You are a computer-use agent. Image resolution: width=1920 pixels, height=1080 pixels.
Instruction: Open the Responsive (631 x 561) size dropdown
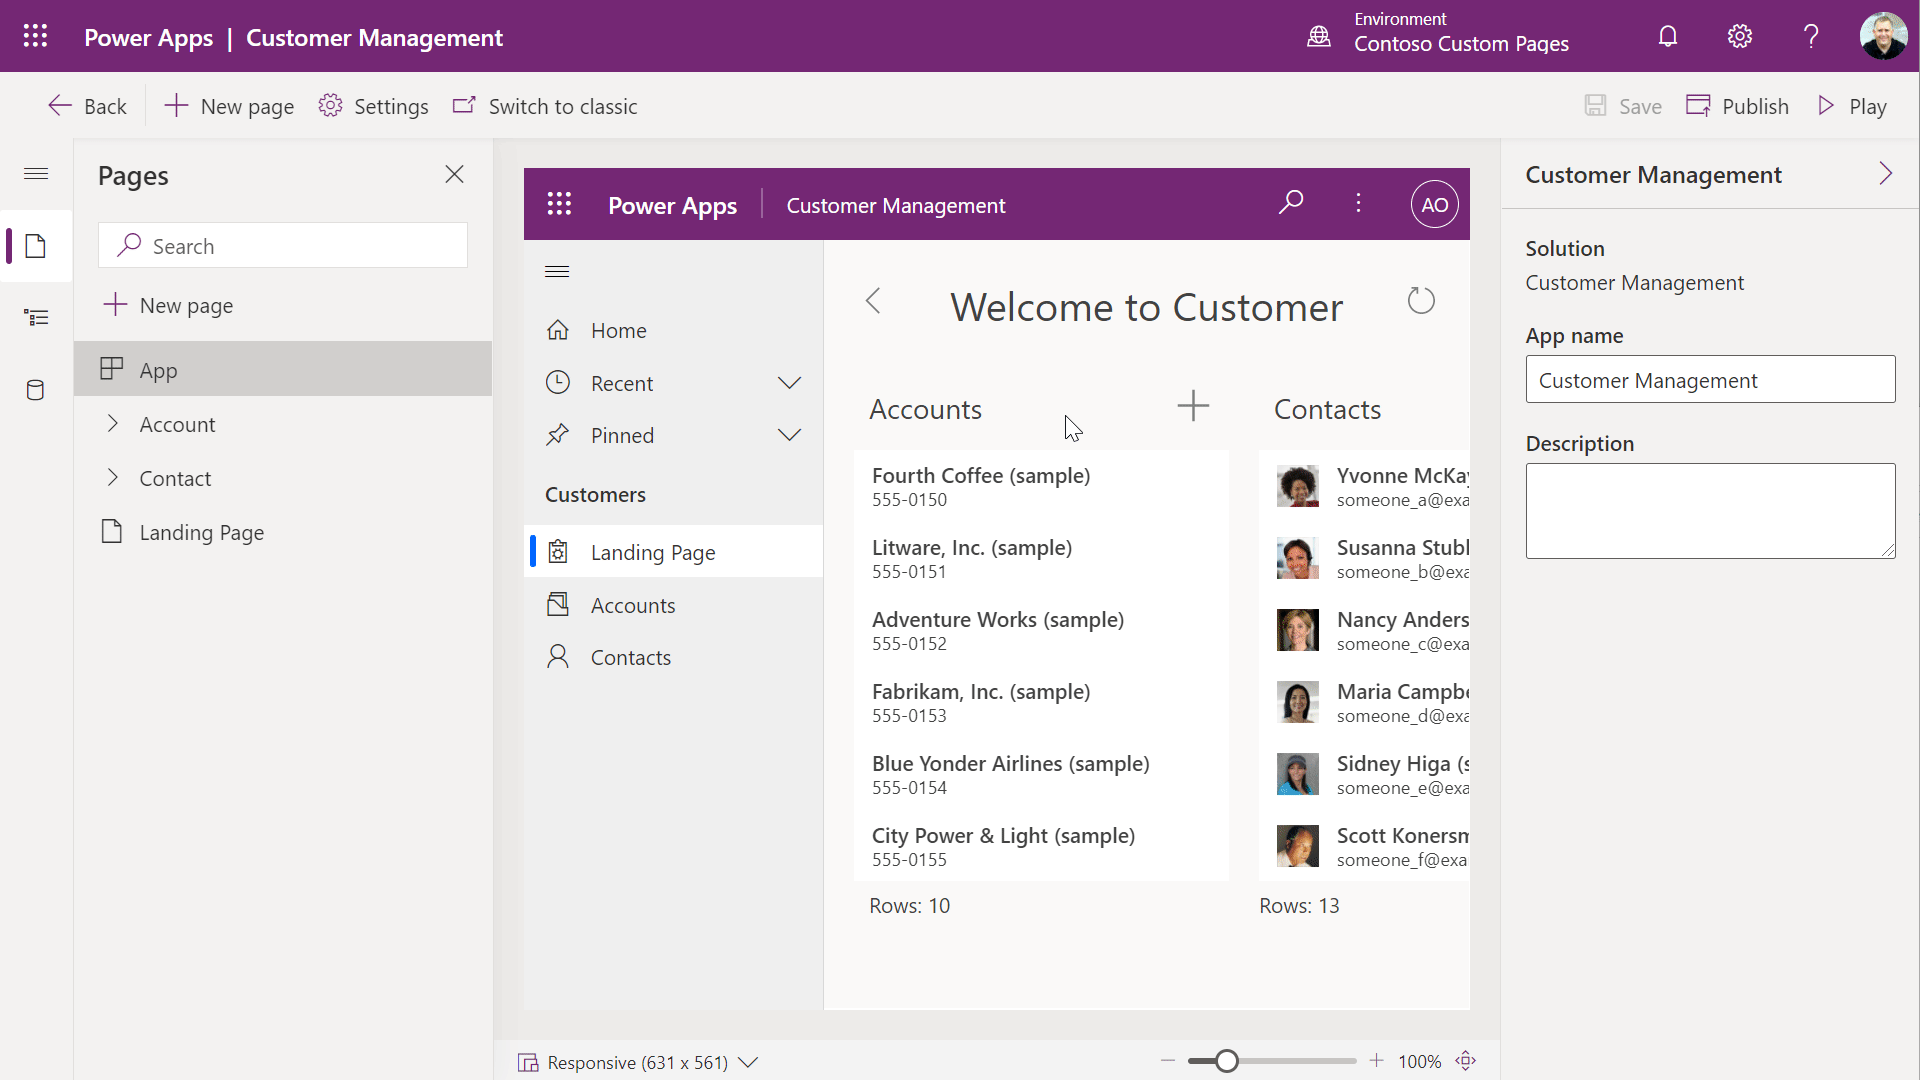(x=750, y=1062)
